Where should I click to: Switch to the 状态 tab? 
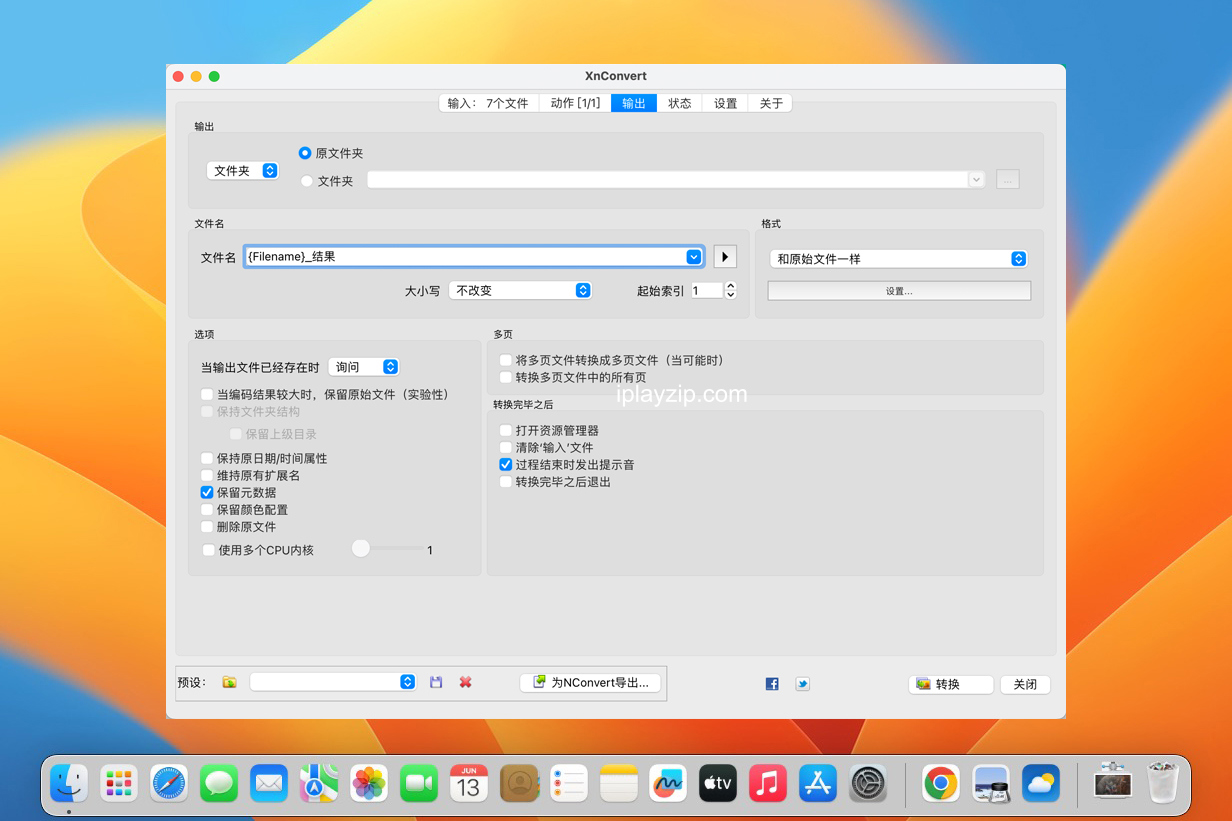680,103
